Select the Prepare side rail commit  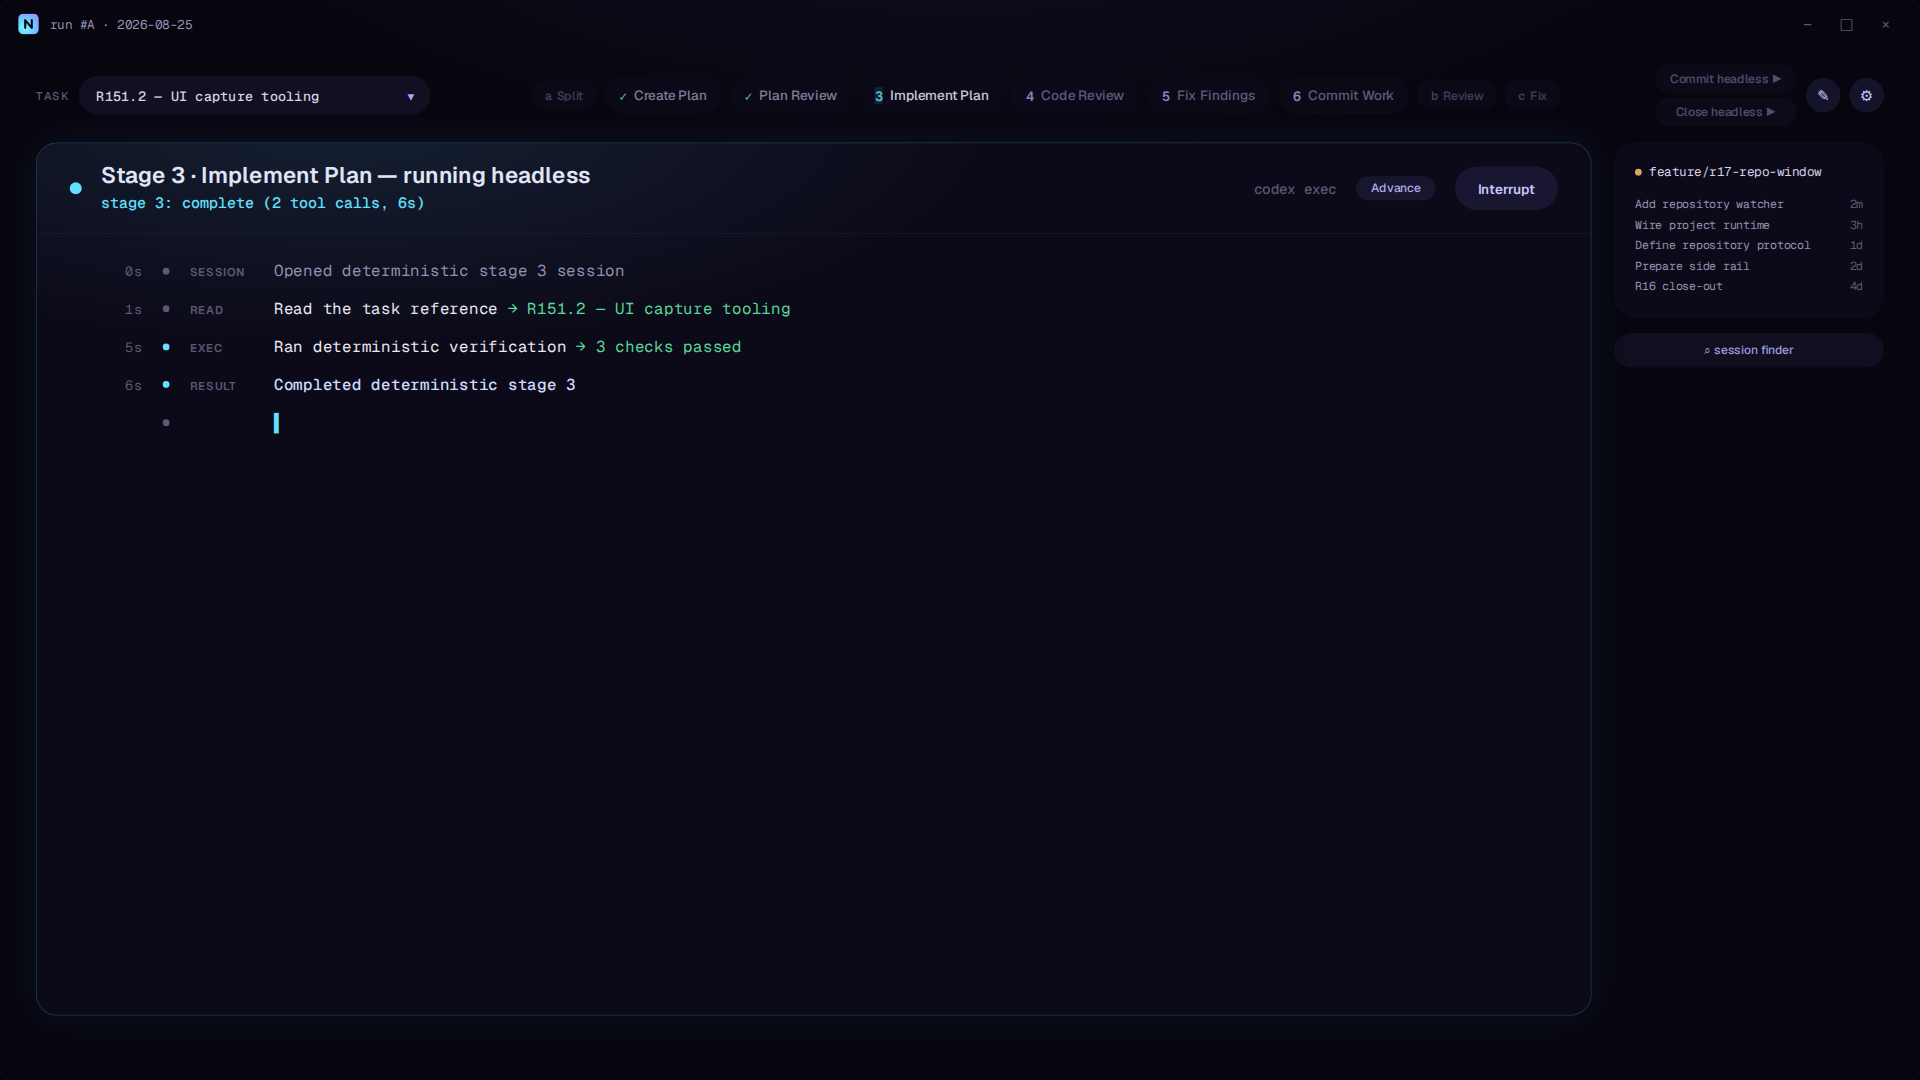(x=1748, y=266)
